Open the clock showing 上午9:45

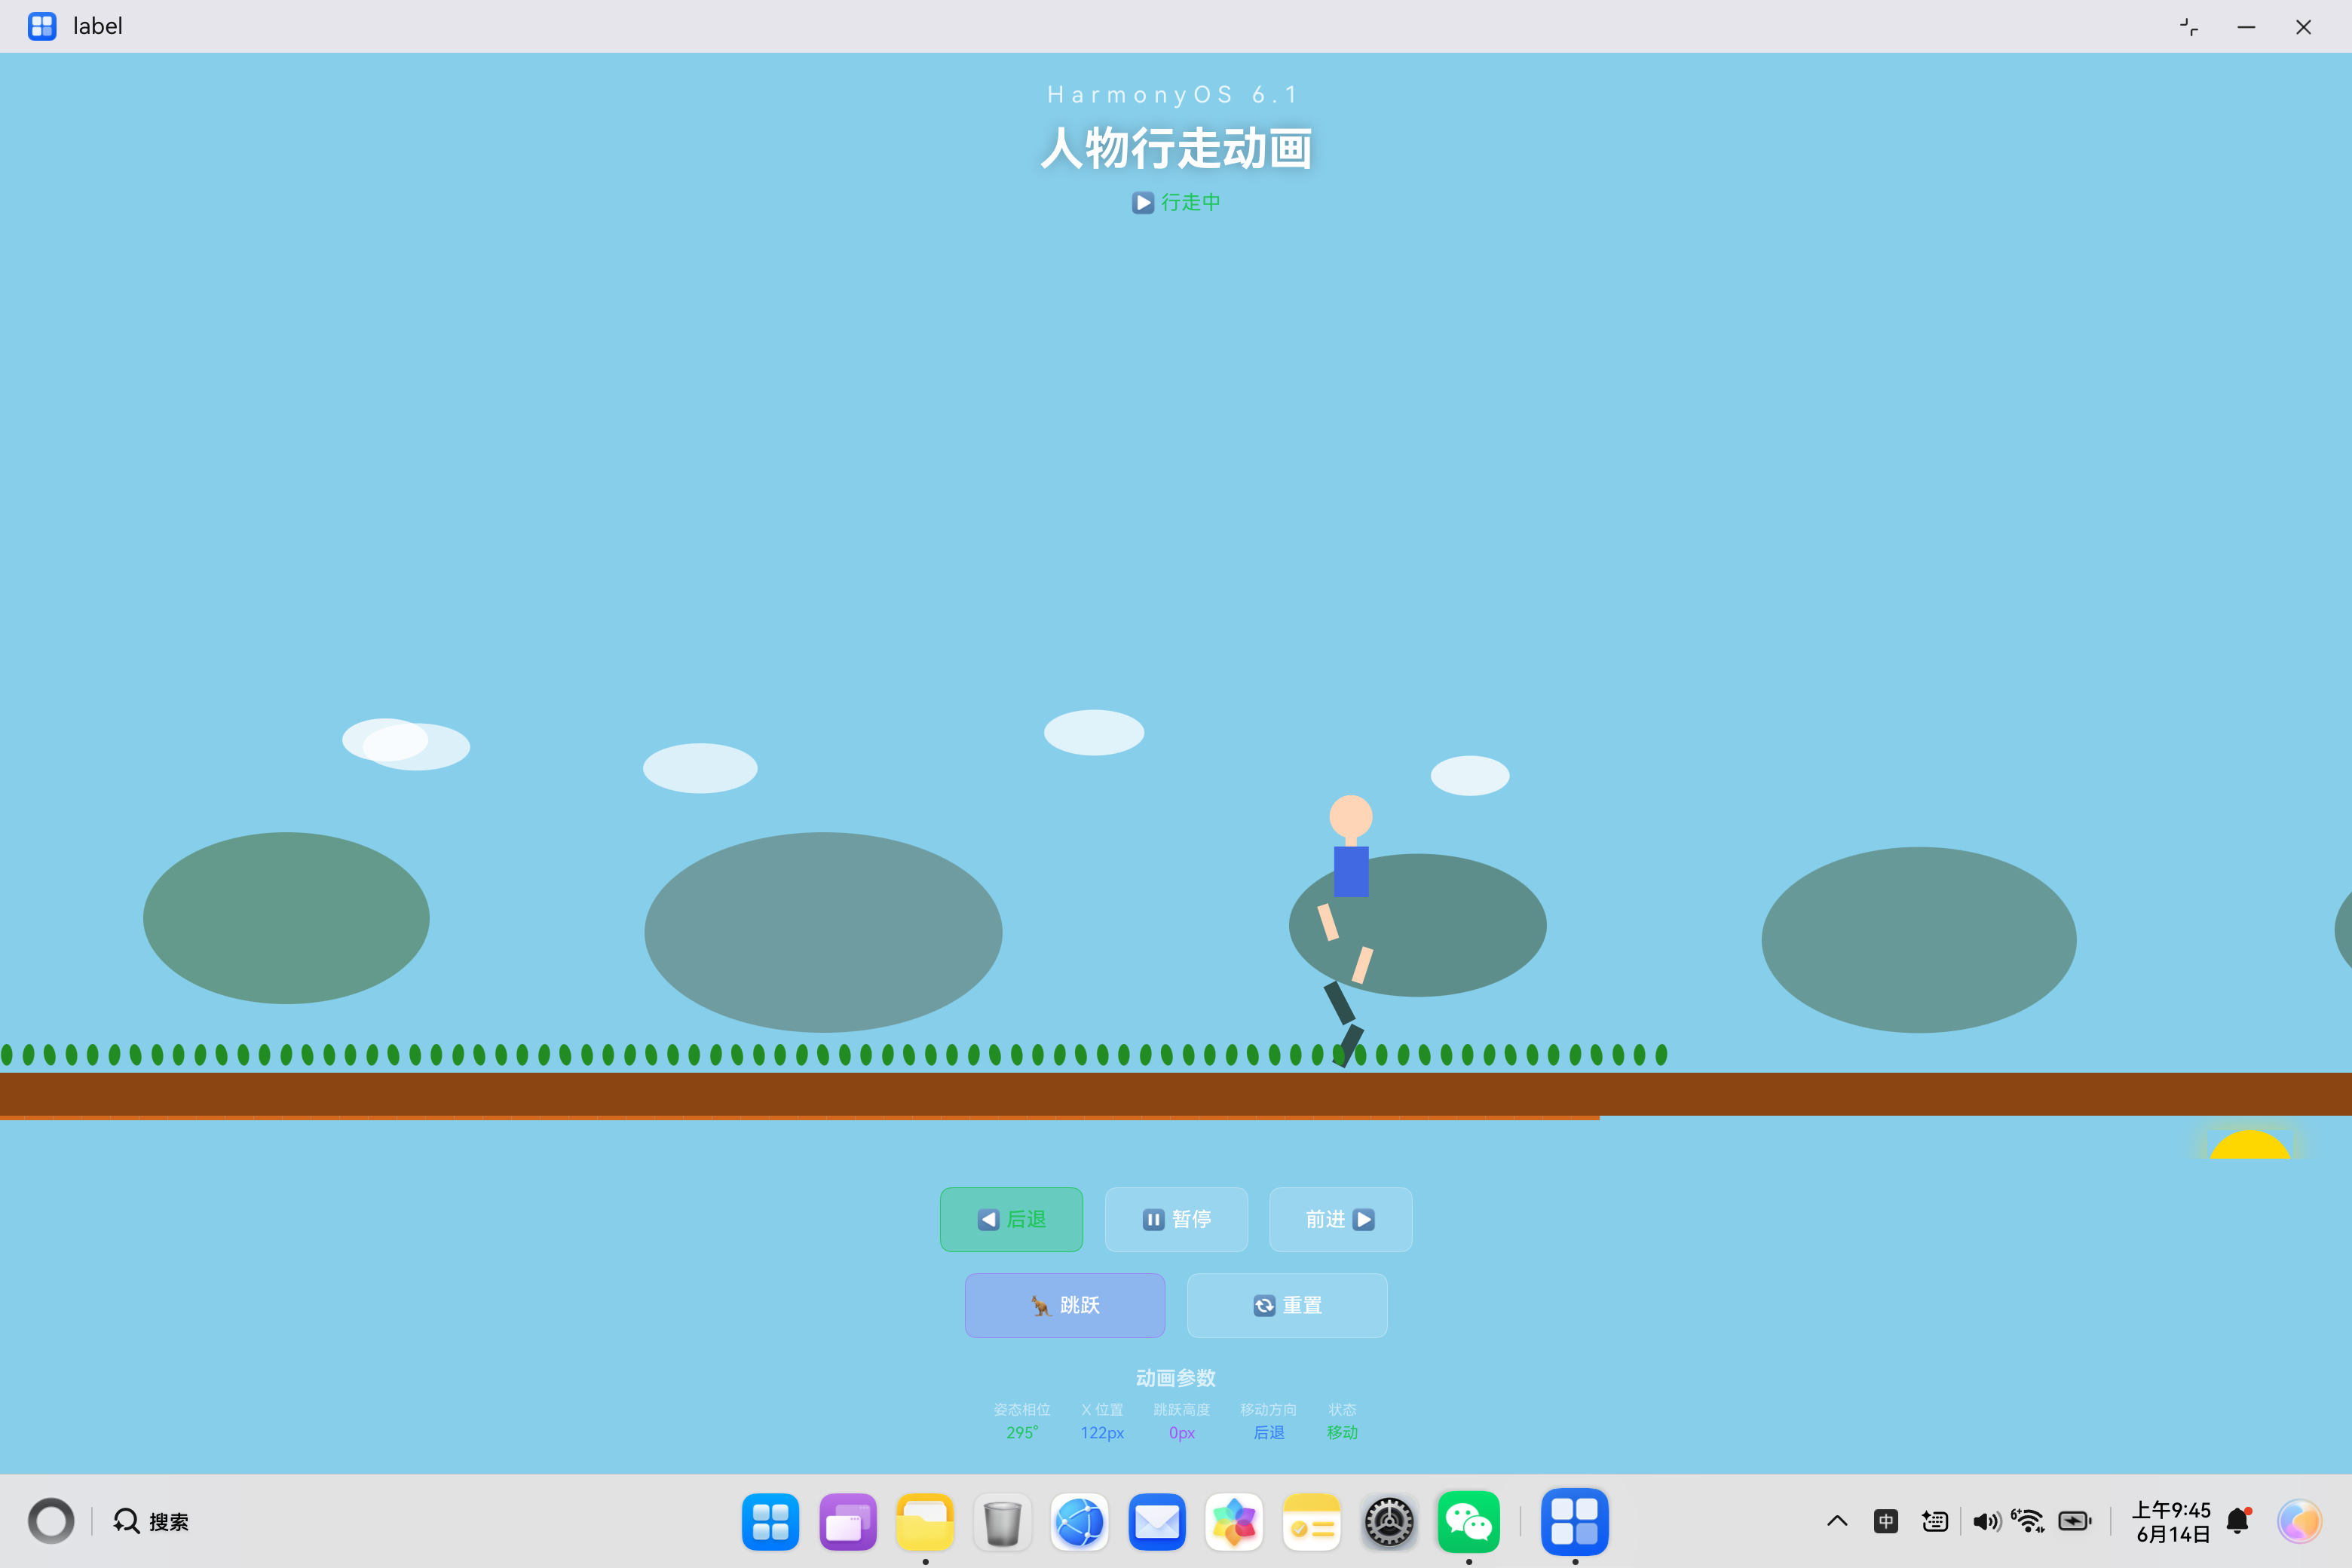[x=2171, y=1521]
